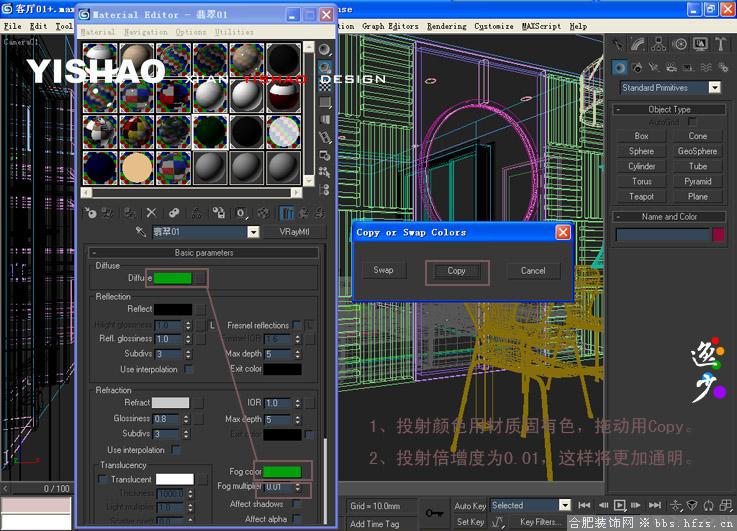Click Show Map in Viewport icon
The image size is (737, 531).
tap(264, 213)
